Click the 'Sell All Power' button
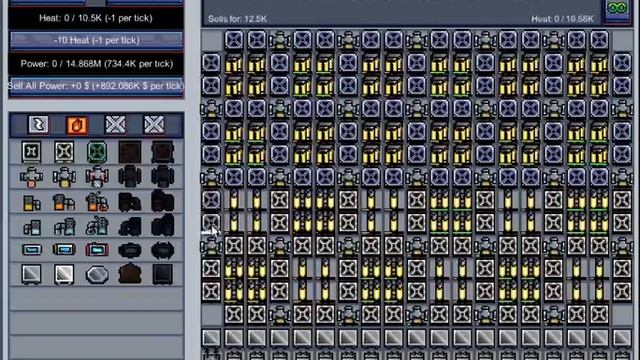The height and width of the screenshot is (360, 640). tap(96, 86)
